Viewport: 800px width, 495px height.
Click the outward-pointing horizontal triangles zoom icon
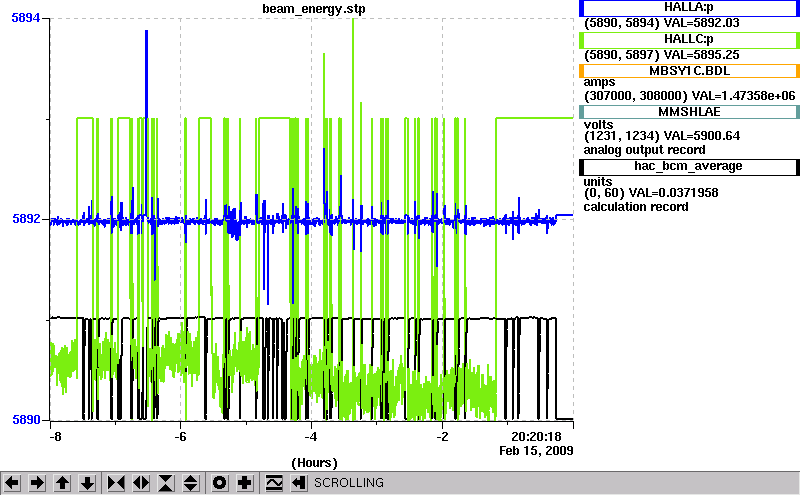pos(141,483)
